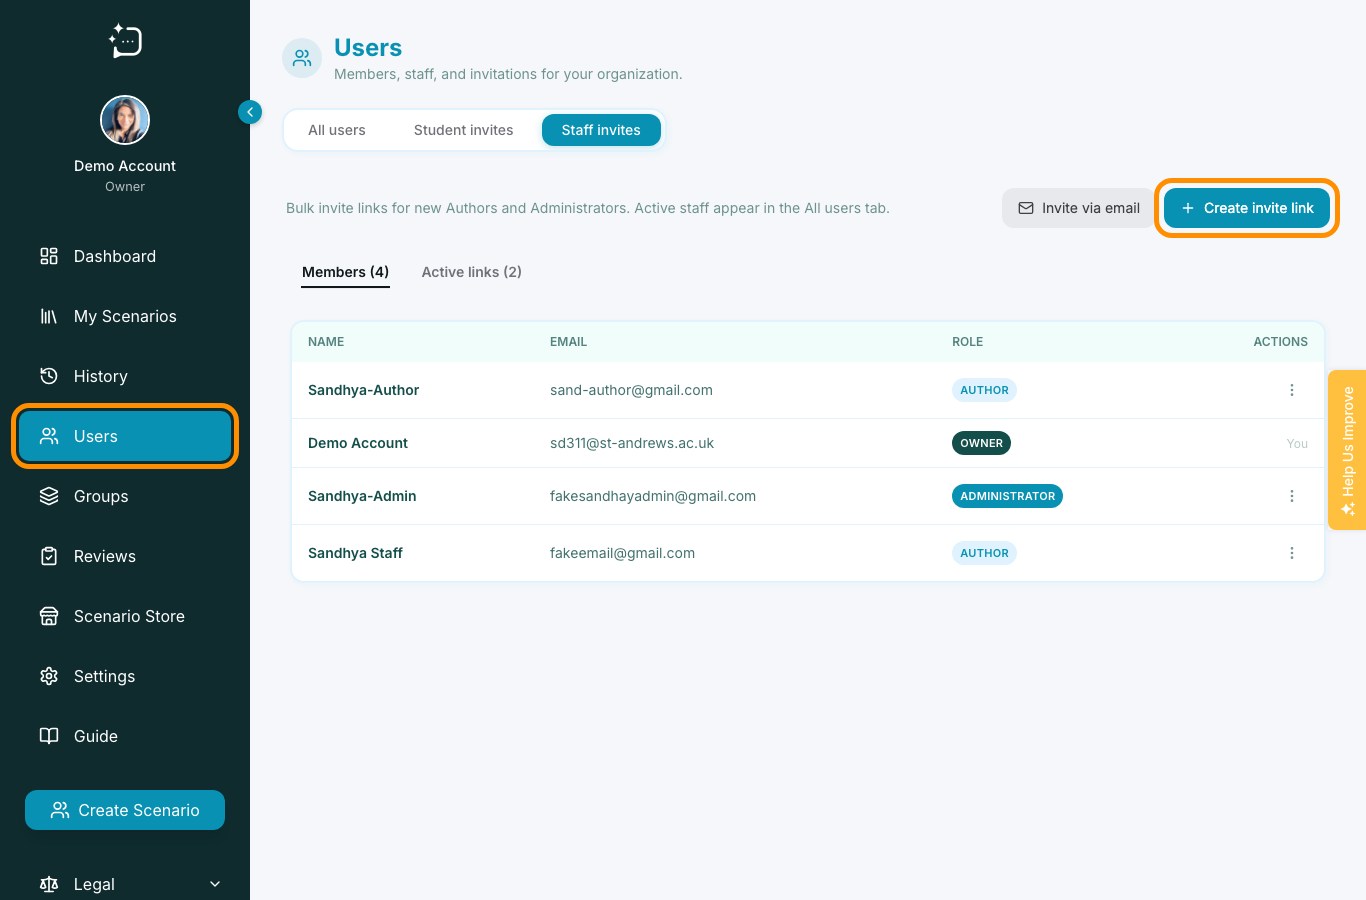1366x900 pixels.
Task: Click email sd311@st-andrews.ac.uk
Action: (632, 443)
